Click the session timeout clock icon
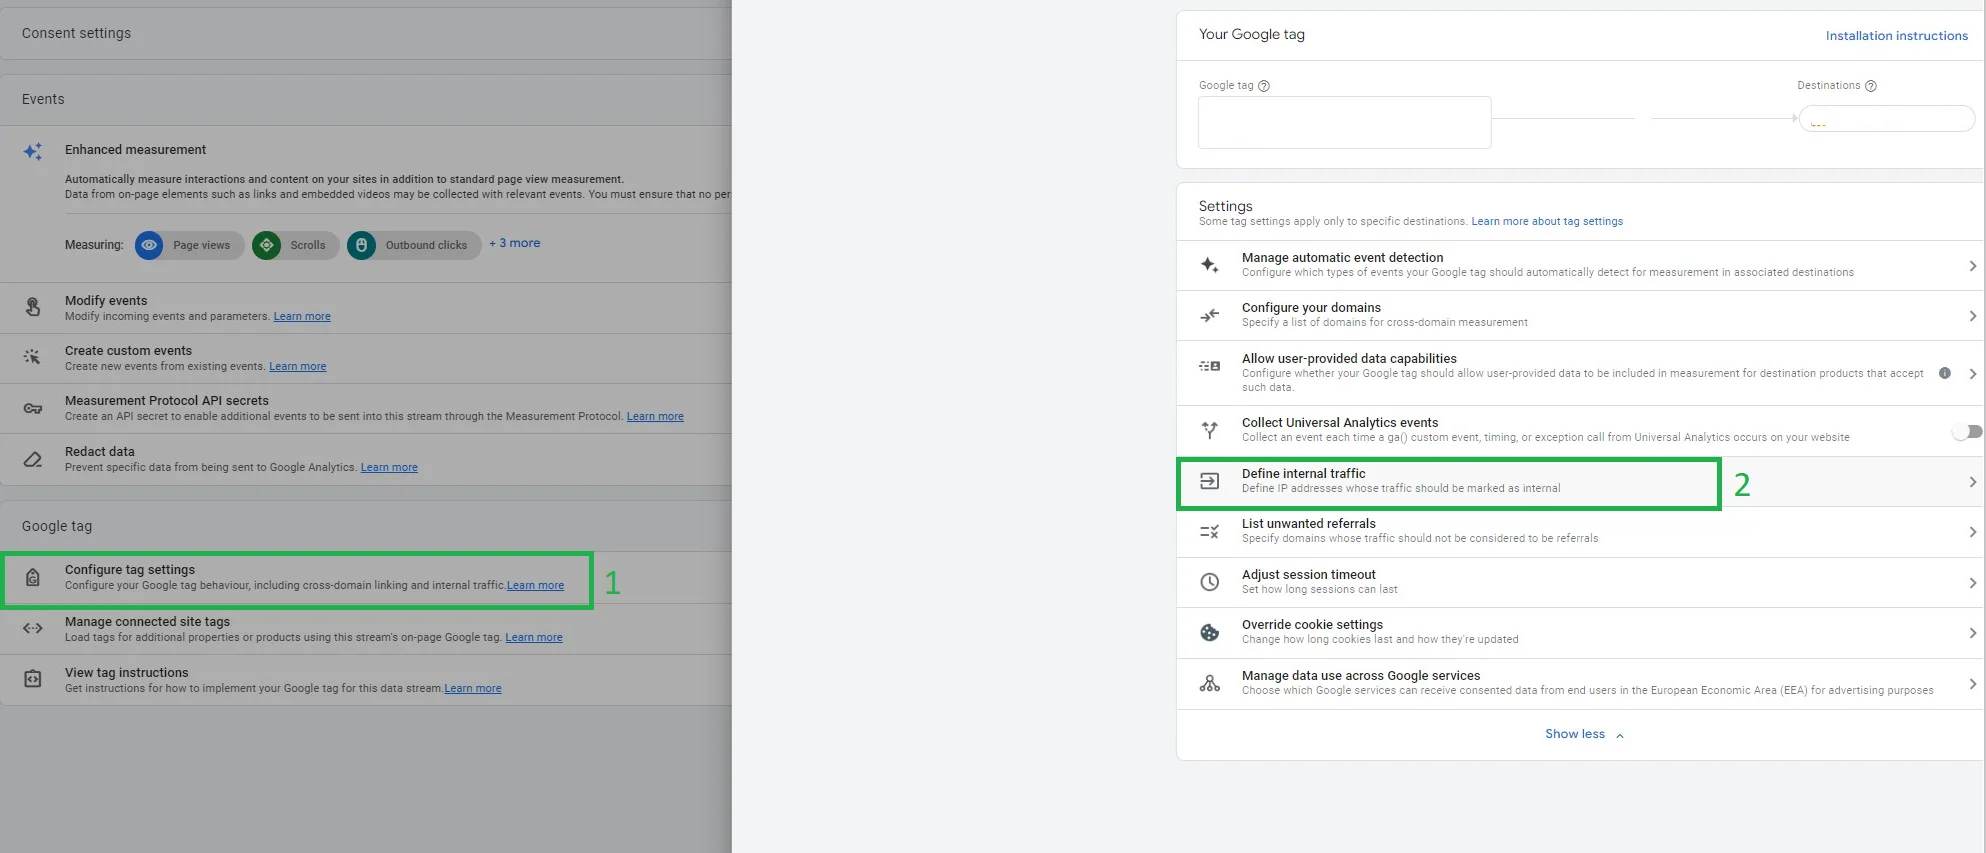This screenshot has height=853, width=1986. 1210,582
